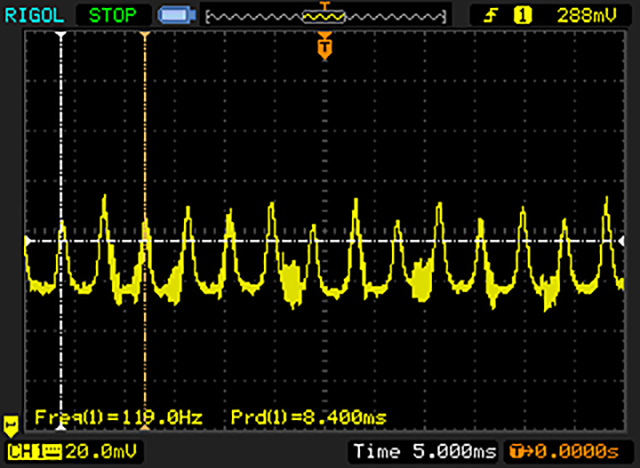Click the channel 1 ground marker at left edge

coord(27,241)
